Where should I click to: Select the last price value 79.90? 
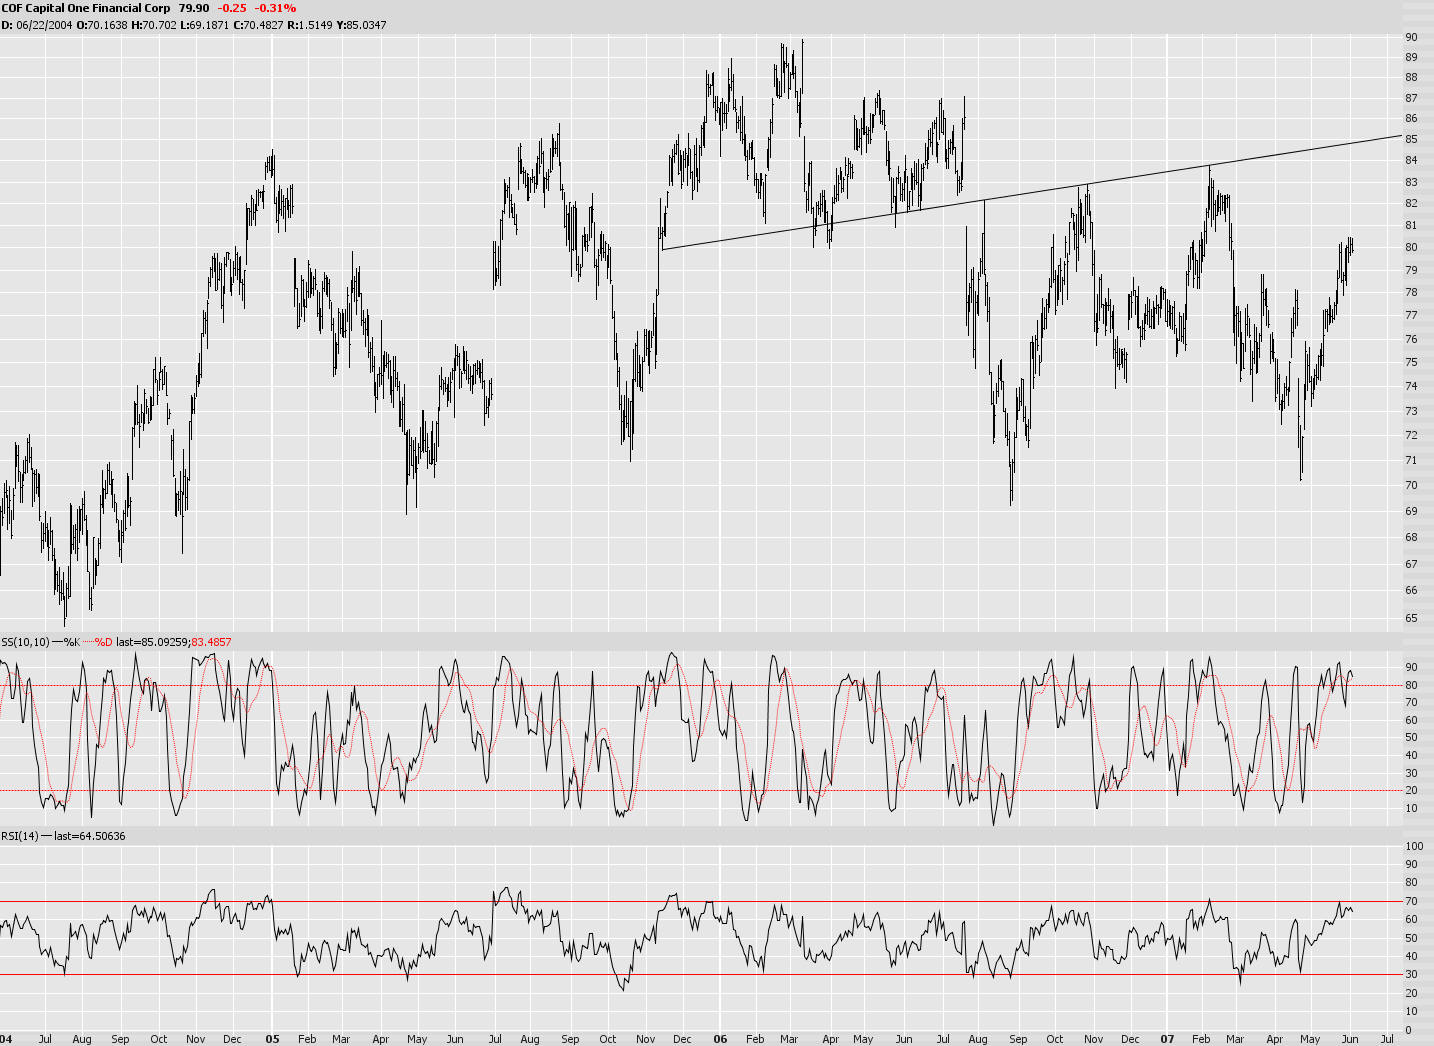click(x=194, y=8)
